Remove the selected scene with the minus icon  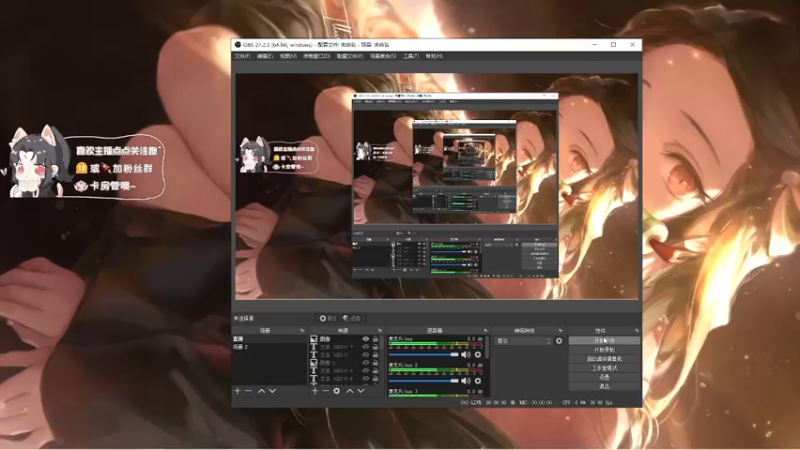[x=248, y=391]
